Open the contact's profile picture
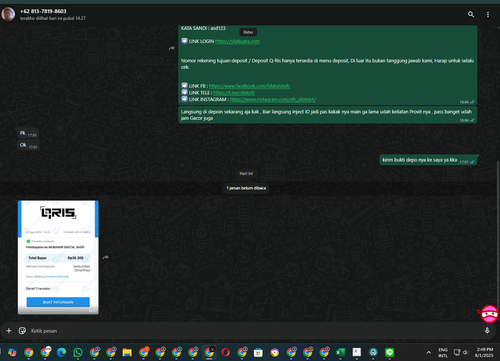 [8, 14]
